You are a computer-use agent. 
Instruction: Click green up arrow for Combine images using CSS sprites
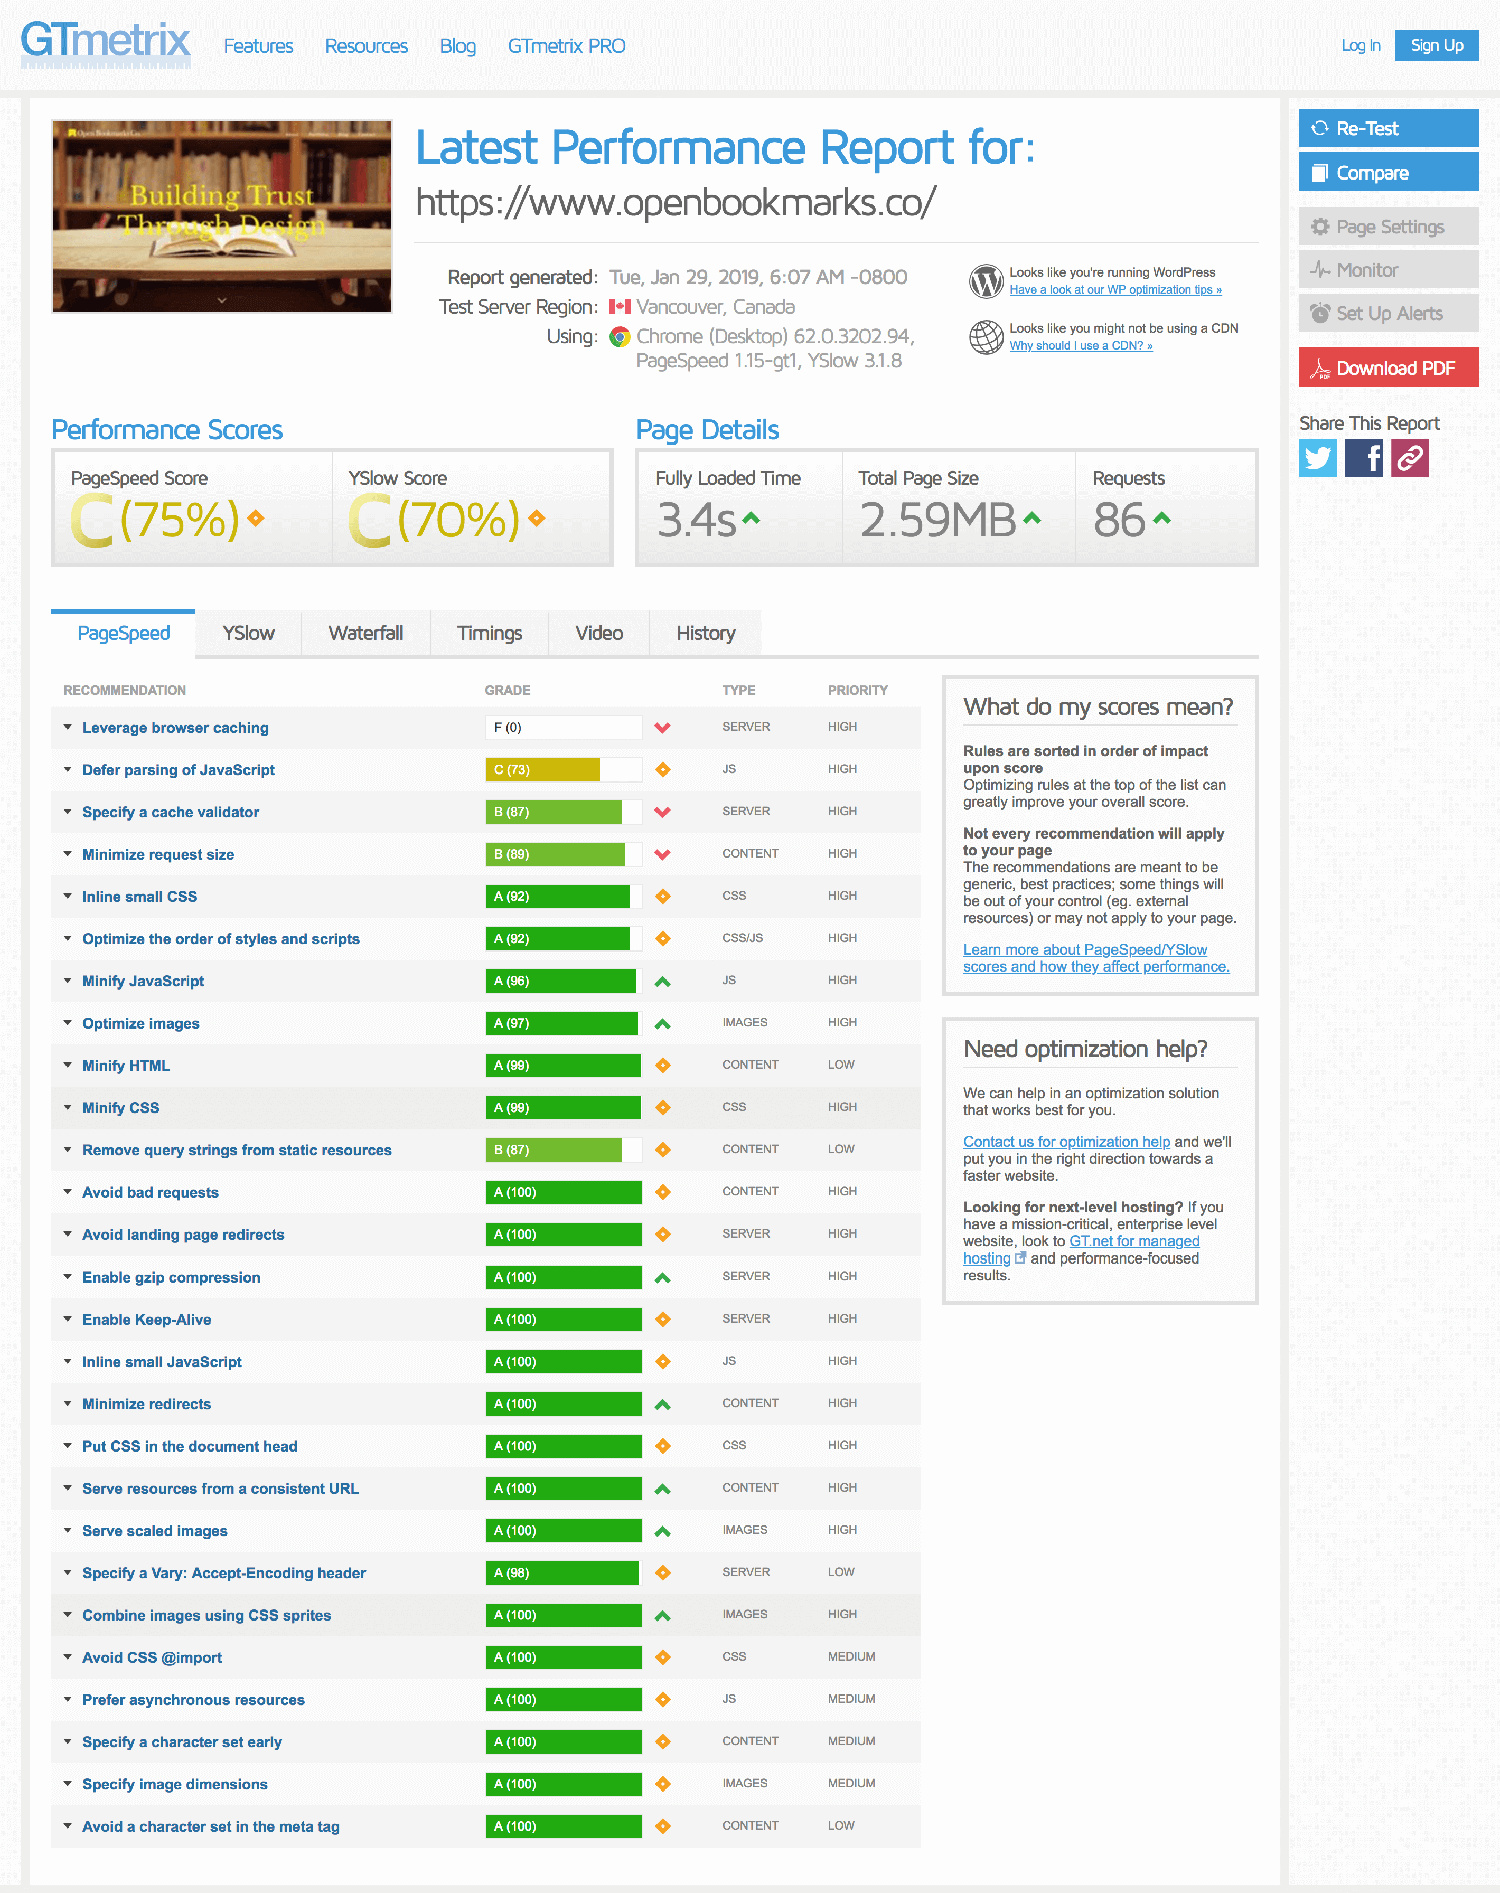pos(662,1616)
